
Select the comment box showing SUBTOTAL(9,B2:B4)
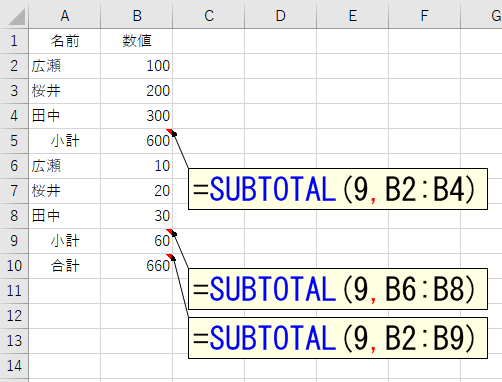coord(338,189)
